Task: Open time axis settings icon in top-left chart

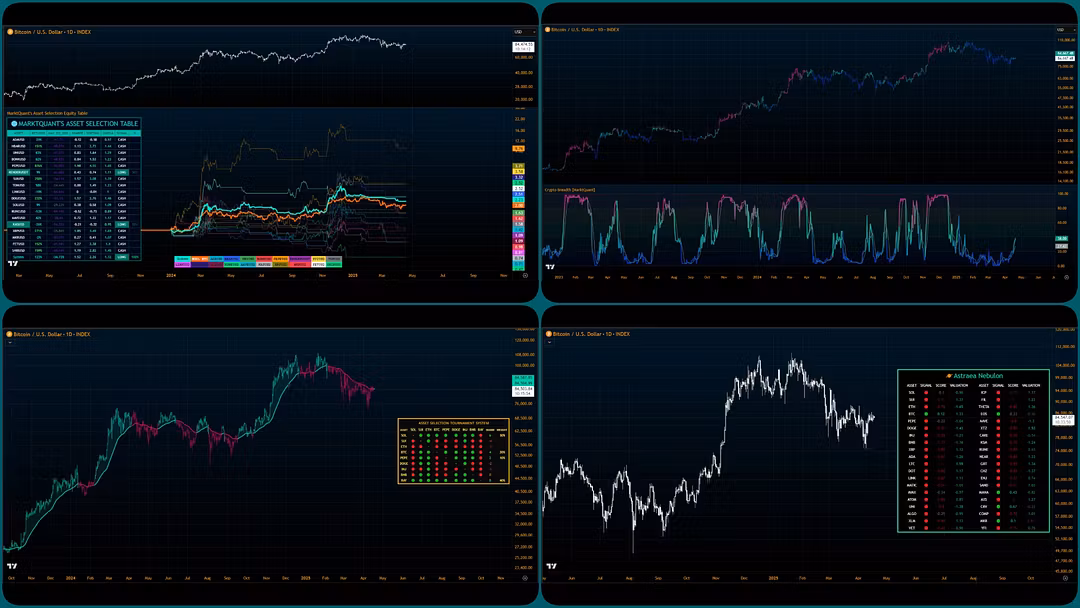Action: [526, 275]
